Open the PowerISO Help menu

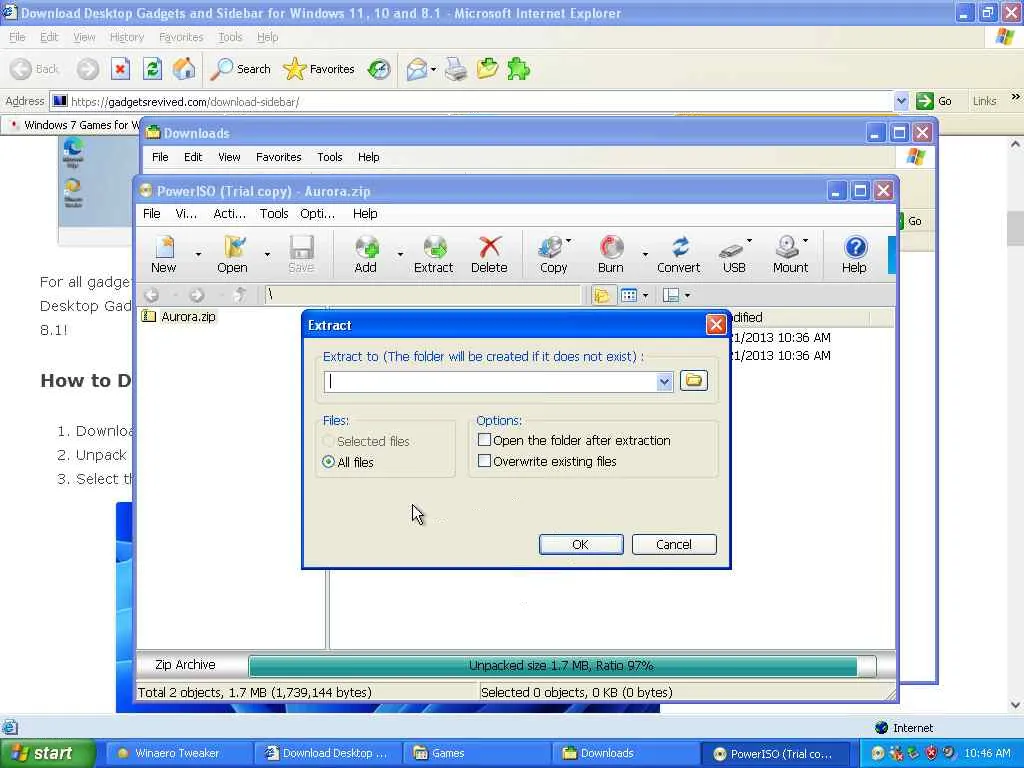tap(365, 214)
